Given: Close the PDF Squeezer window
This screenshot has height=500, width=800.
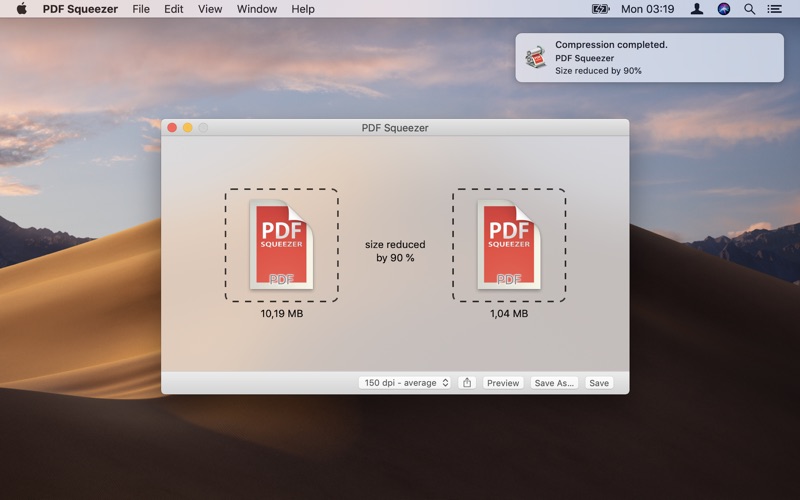Looking at the screenshot, I should coord(172,128).
